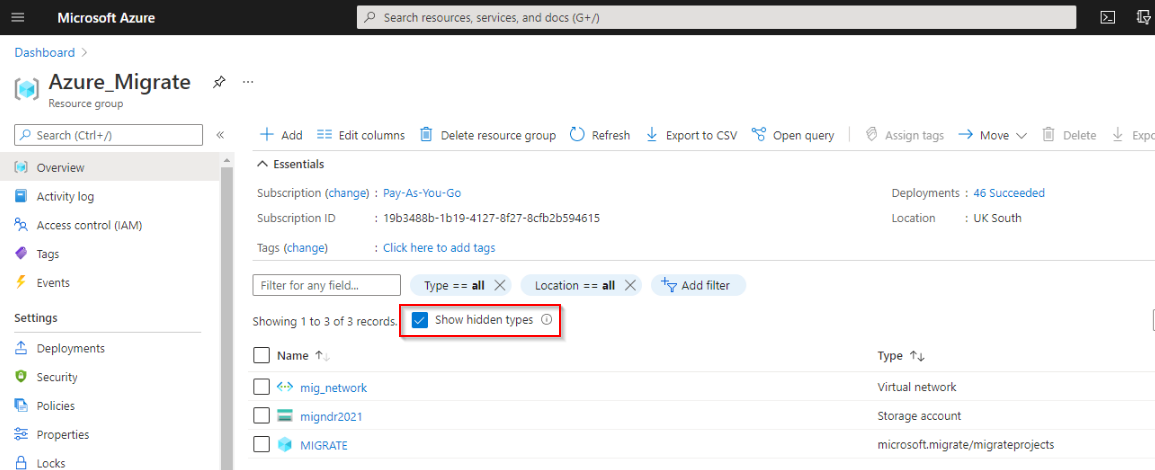Remove the Type == all filter
The height and width of the screenshot is (470, 1155).
499,285
